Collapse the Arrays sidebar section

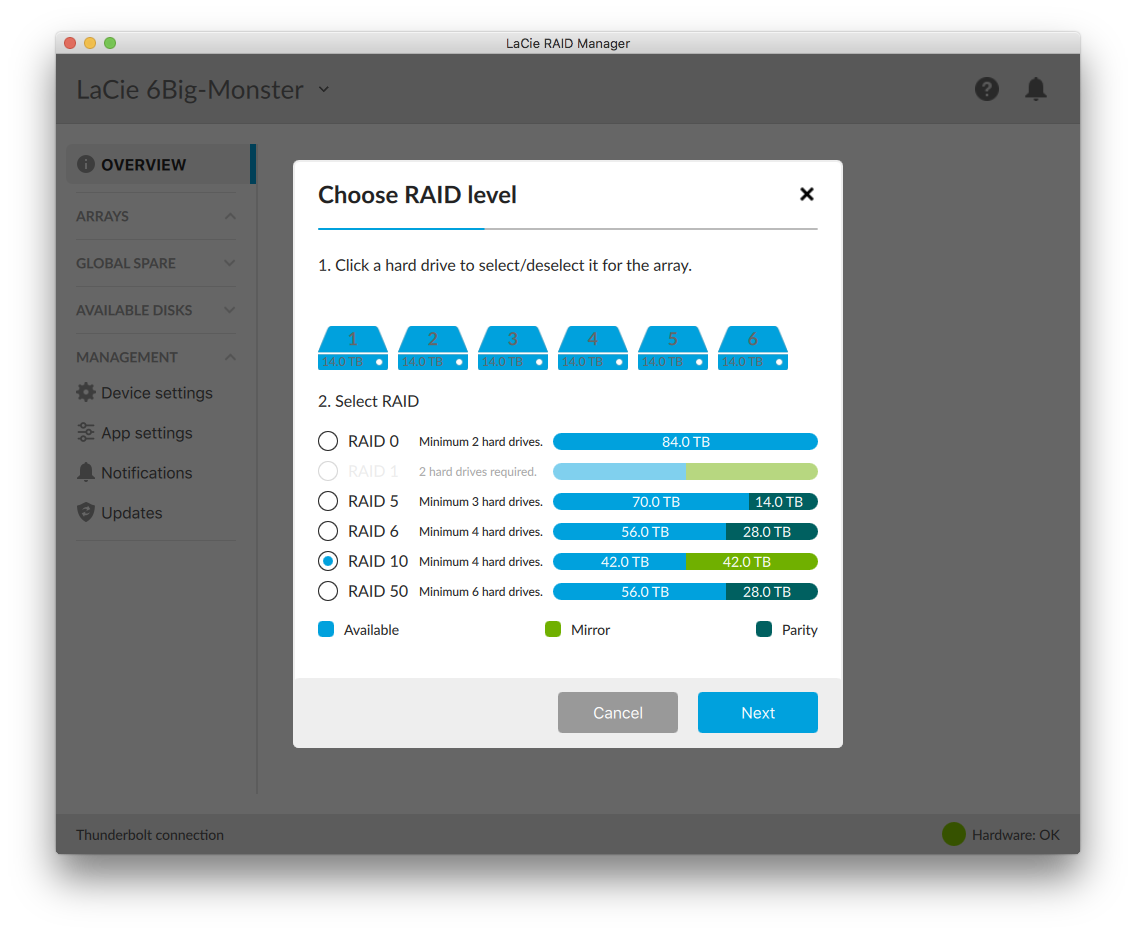[230, 217]
